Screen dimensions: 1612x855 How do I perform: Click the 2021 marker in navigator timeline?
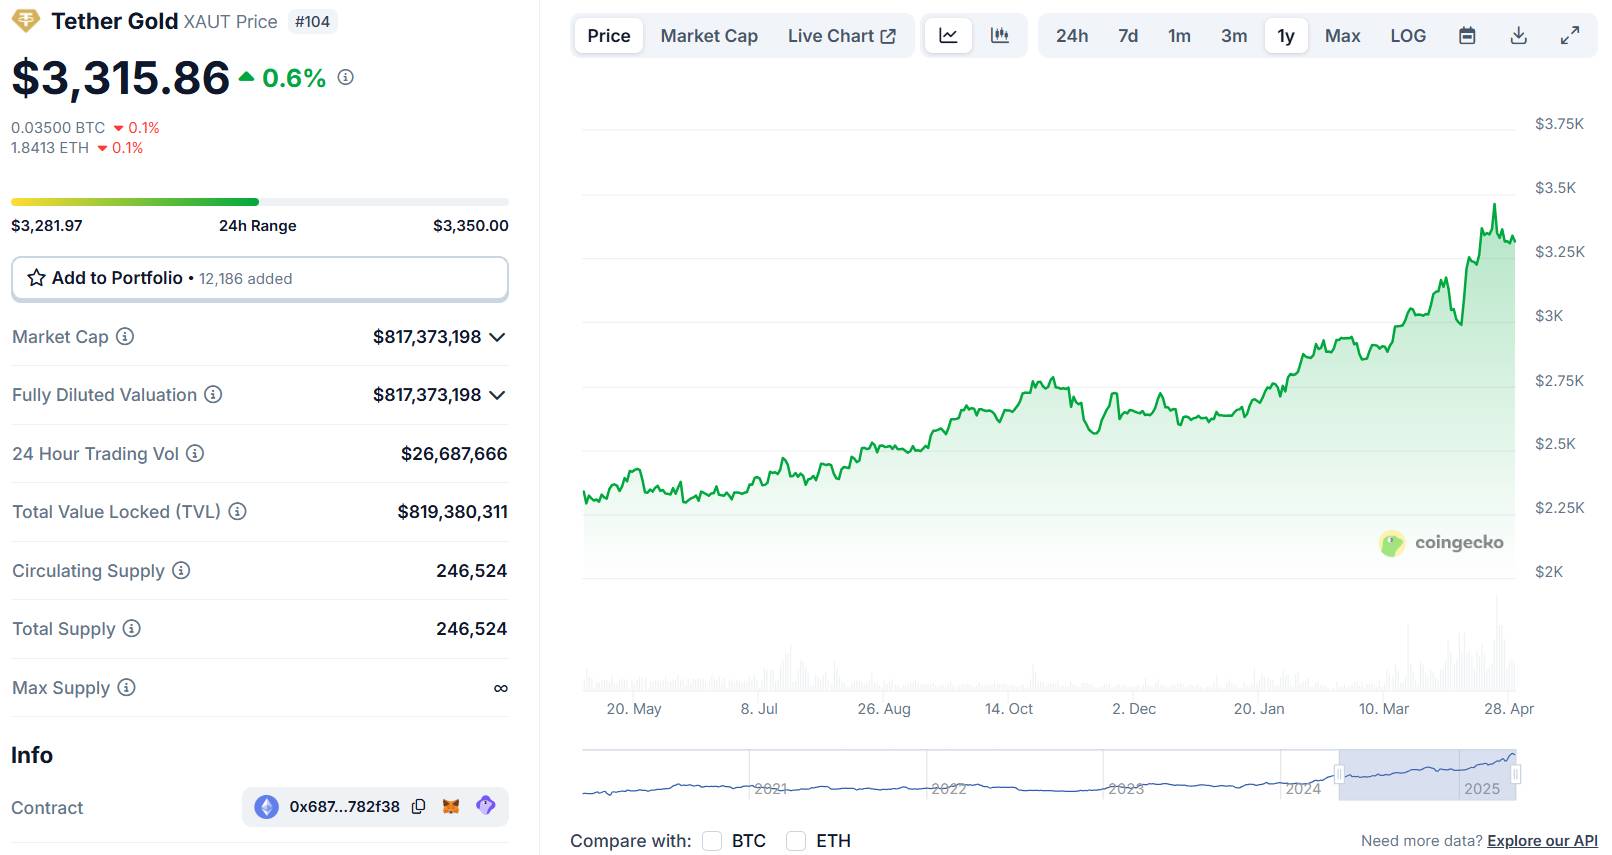(x=770, y=789)
